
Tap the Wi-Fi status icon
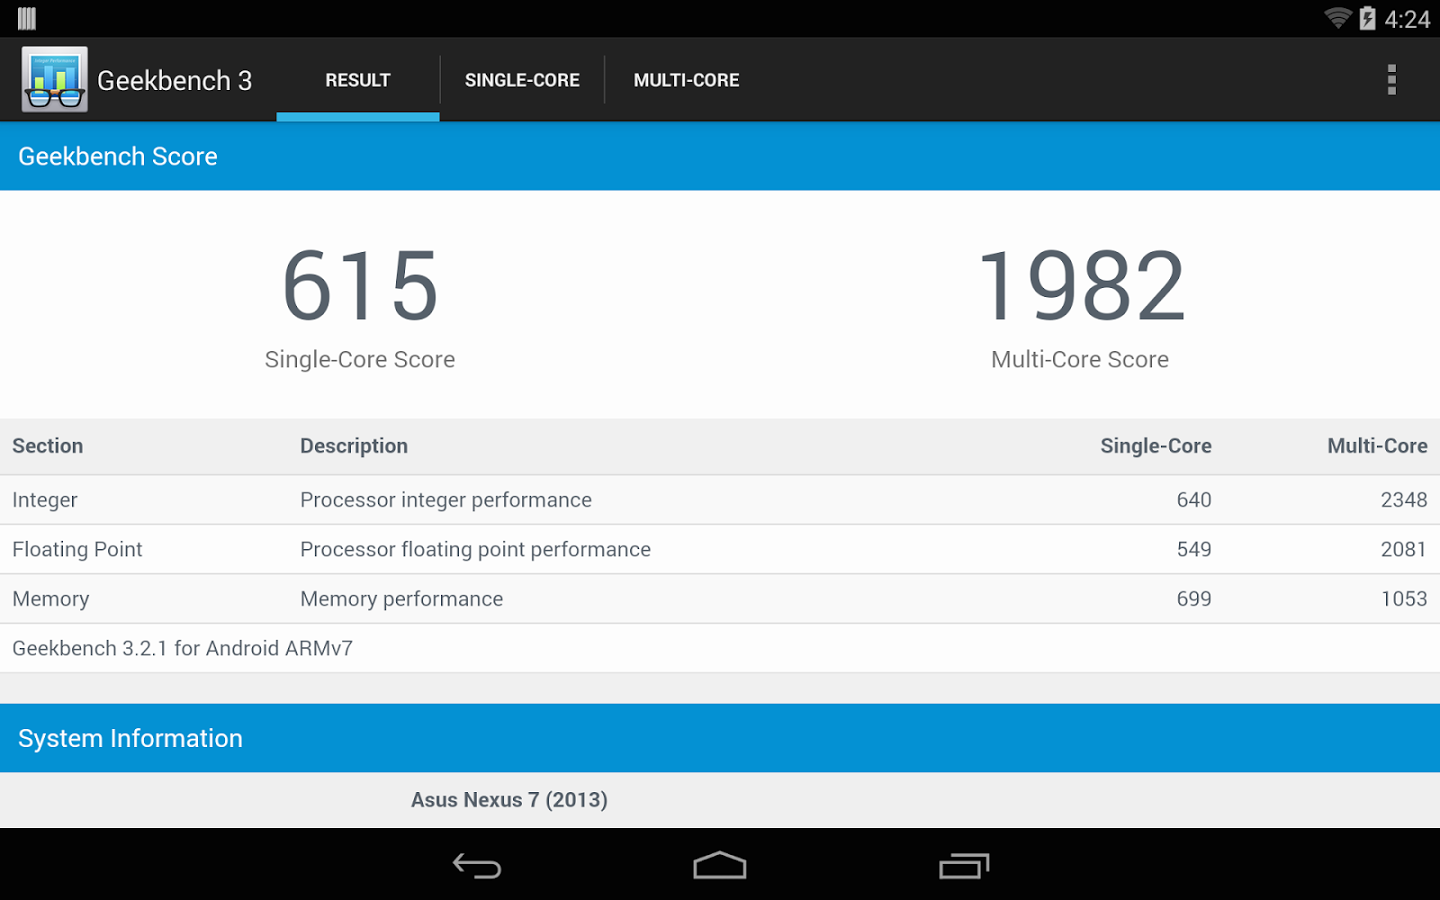point(1337,18)
